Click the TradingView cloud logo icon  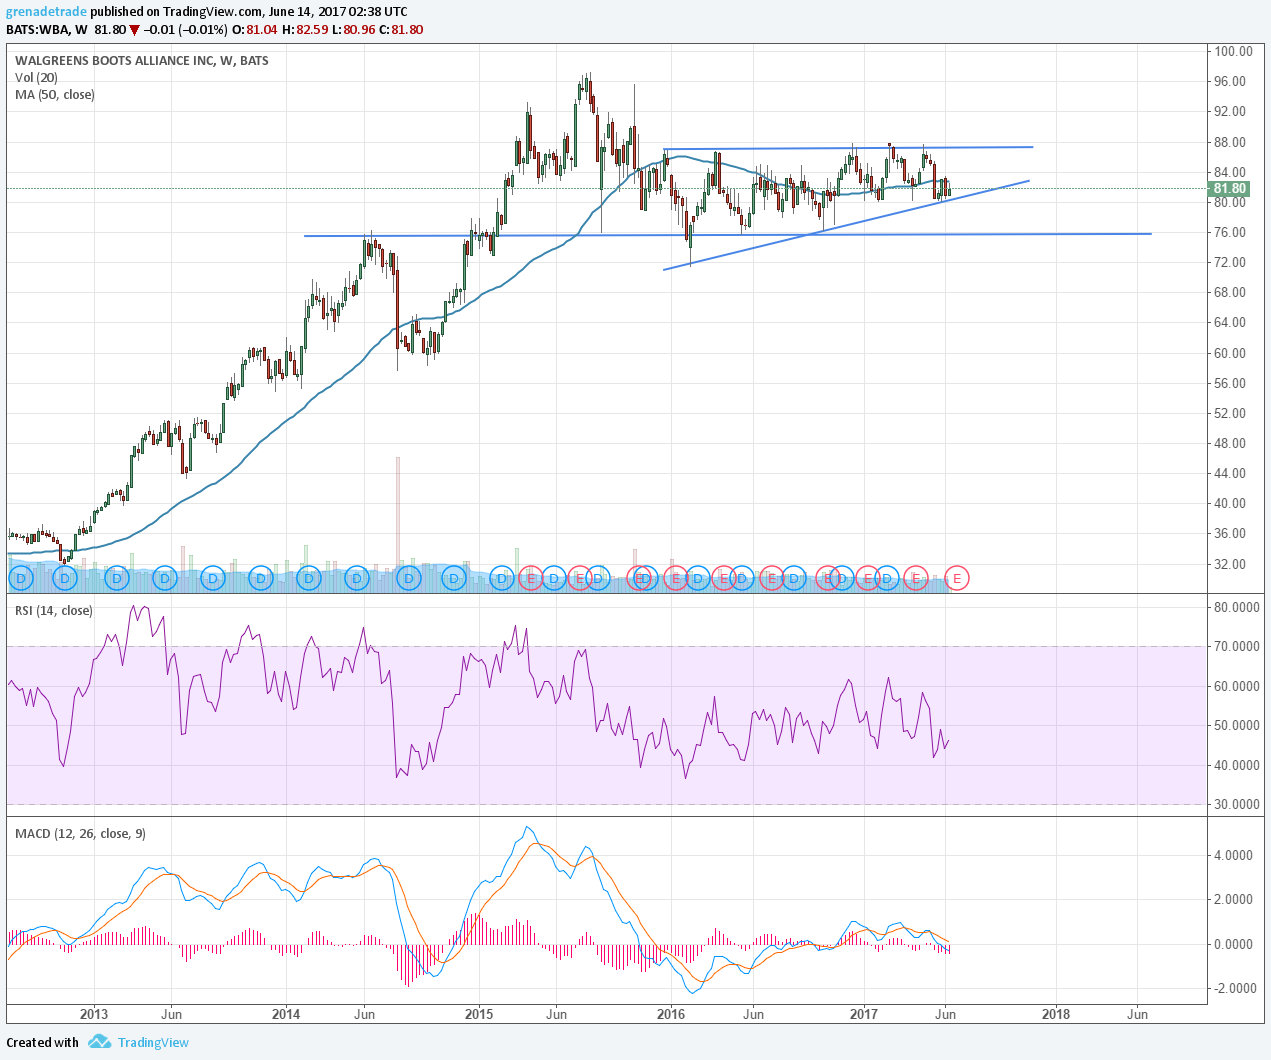click(99, 1042)
